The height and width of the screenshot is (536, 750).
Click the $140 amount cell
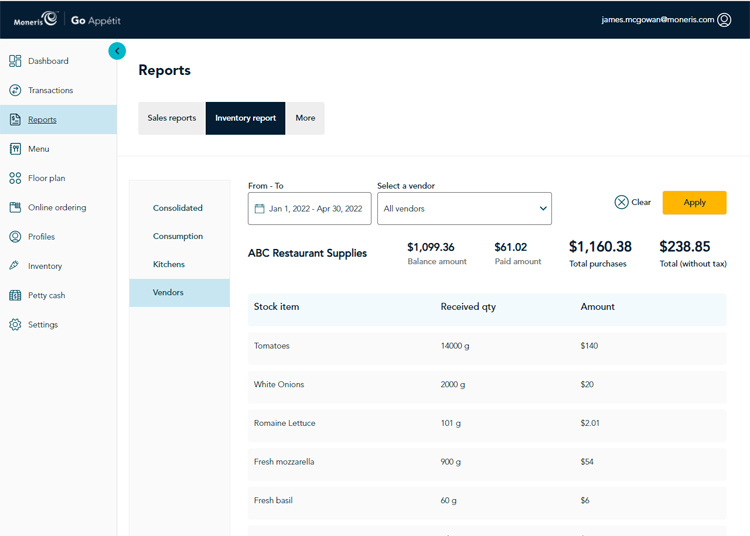click(x=589, y=346)
